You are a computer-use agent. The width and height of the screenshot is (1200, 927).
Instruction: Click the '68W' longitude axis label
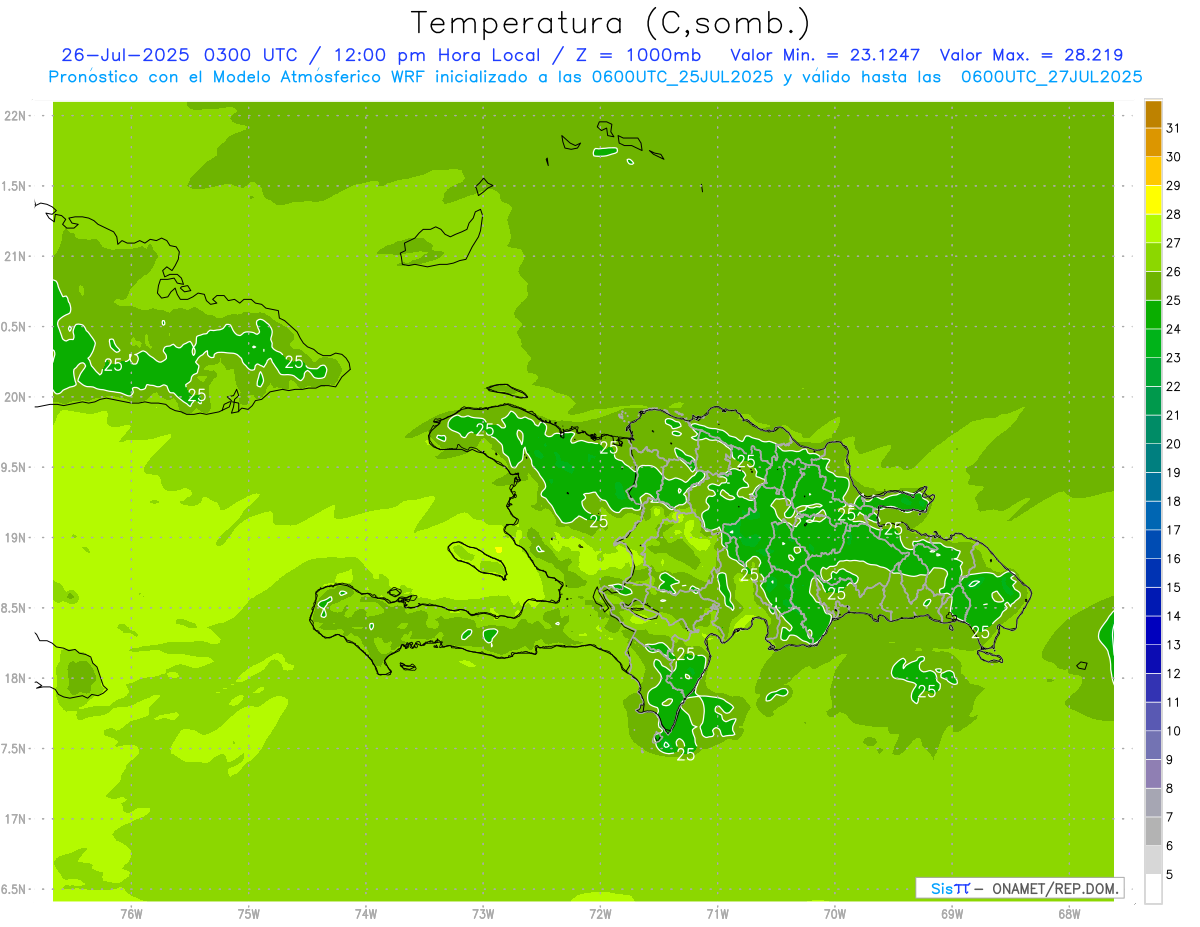tap(1069, 913)
